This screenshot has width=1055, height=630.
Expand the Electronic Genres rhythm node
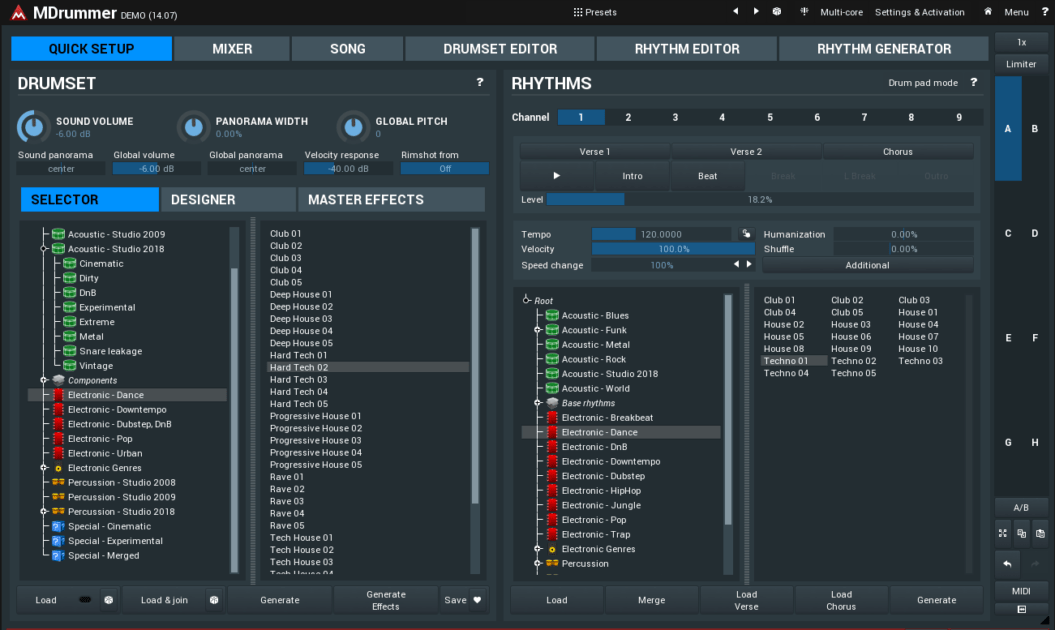coord(538,549)
